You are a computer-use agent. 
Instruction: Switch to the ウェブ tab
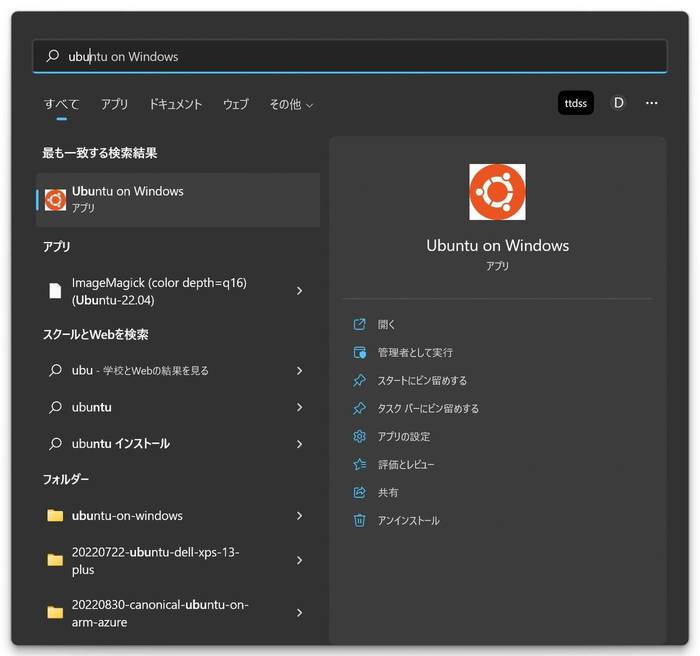click(236, 104)
